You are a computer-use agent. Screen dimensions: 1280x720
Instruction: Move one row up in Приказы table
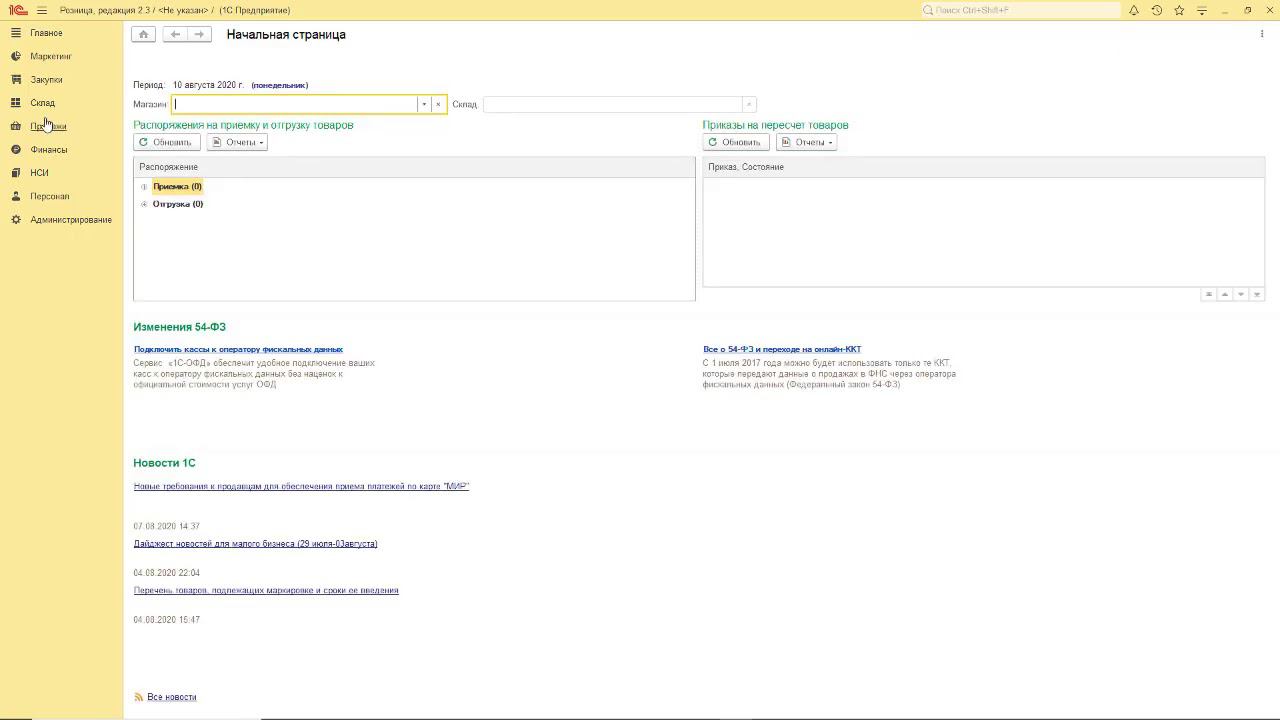click(1224, 294)
